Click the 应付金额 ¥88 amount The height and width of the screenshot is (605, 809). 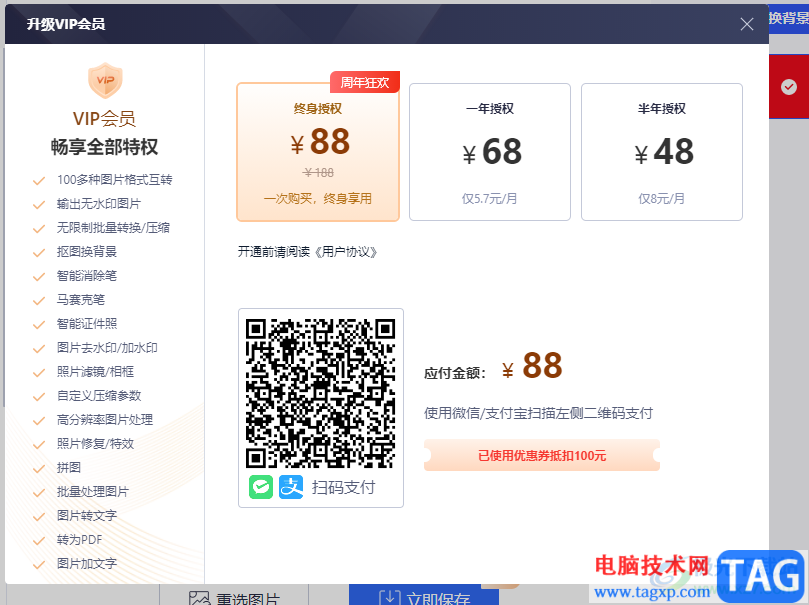532,366
